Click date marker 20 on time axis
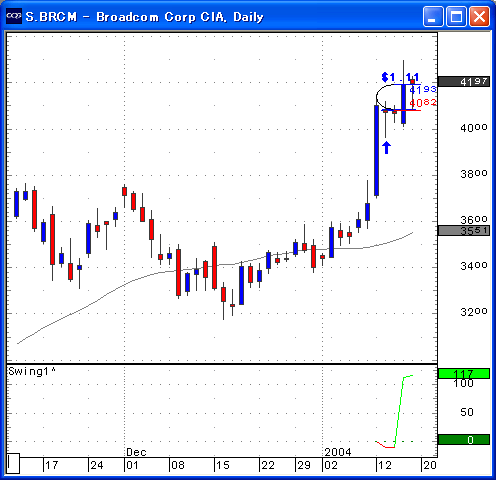The width and height of the screenshot is (496, 480). coord(430,465)
